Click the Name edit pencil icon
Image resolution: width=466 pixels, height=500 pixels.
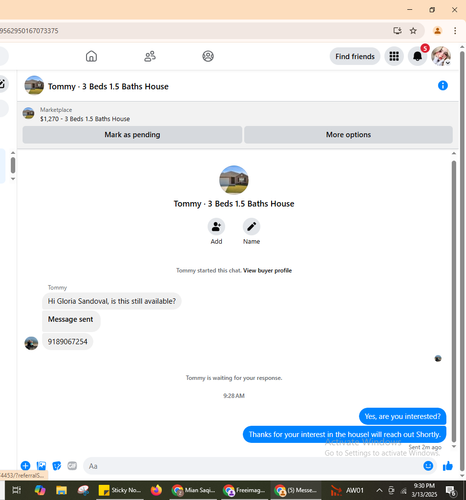click(x=251, y=227)
